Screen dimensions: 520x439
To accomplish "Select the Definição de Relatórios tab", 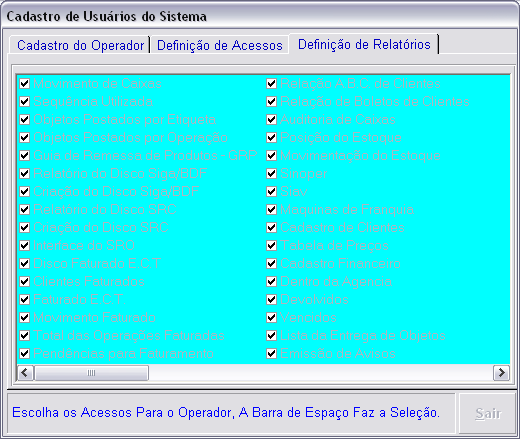I will [364, 44].
